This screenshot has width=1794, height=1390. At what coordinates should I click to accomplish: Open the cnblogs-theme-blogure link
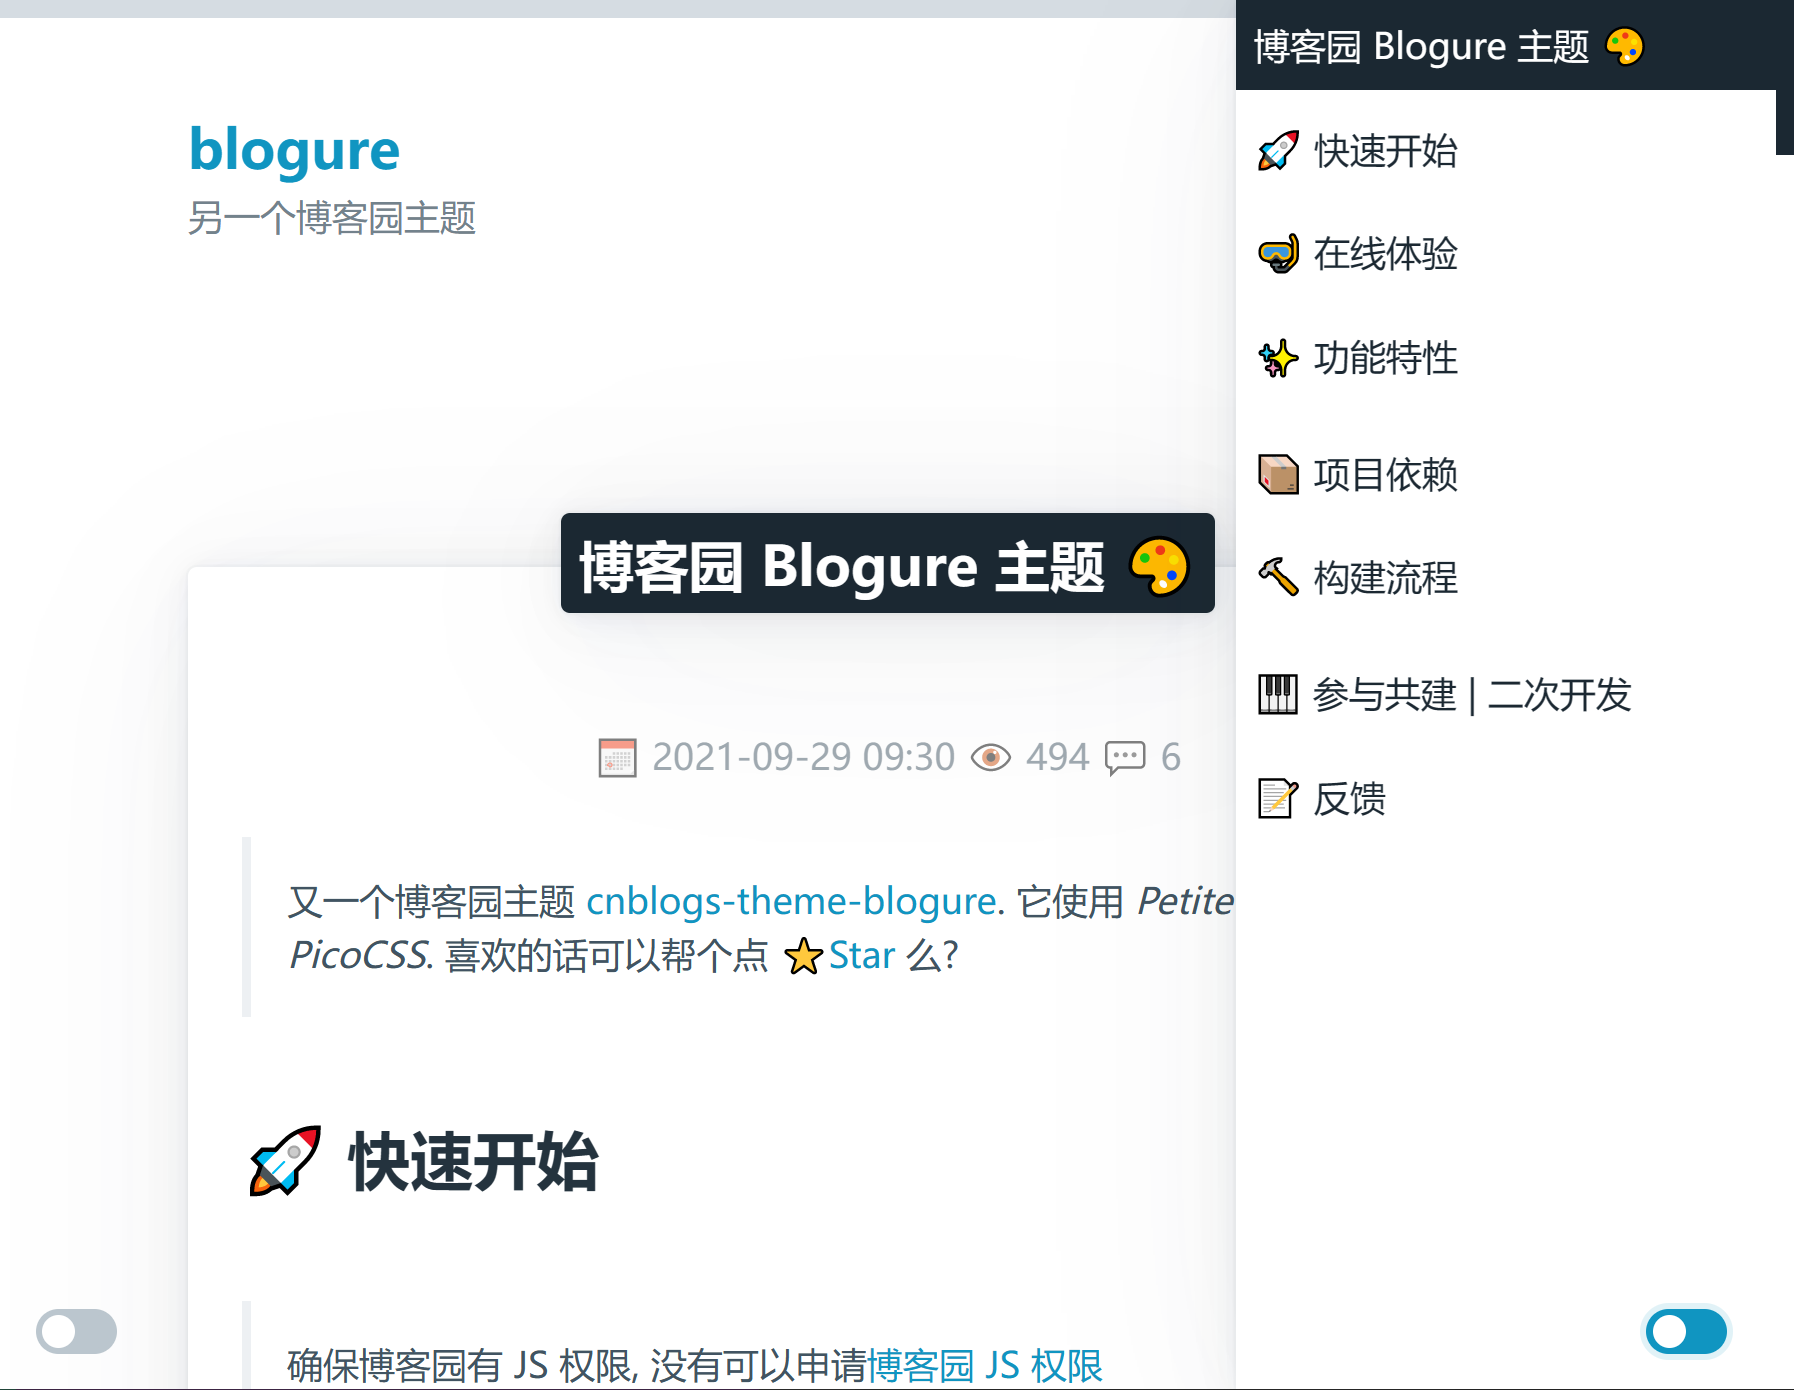coord(791,901)
